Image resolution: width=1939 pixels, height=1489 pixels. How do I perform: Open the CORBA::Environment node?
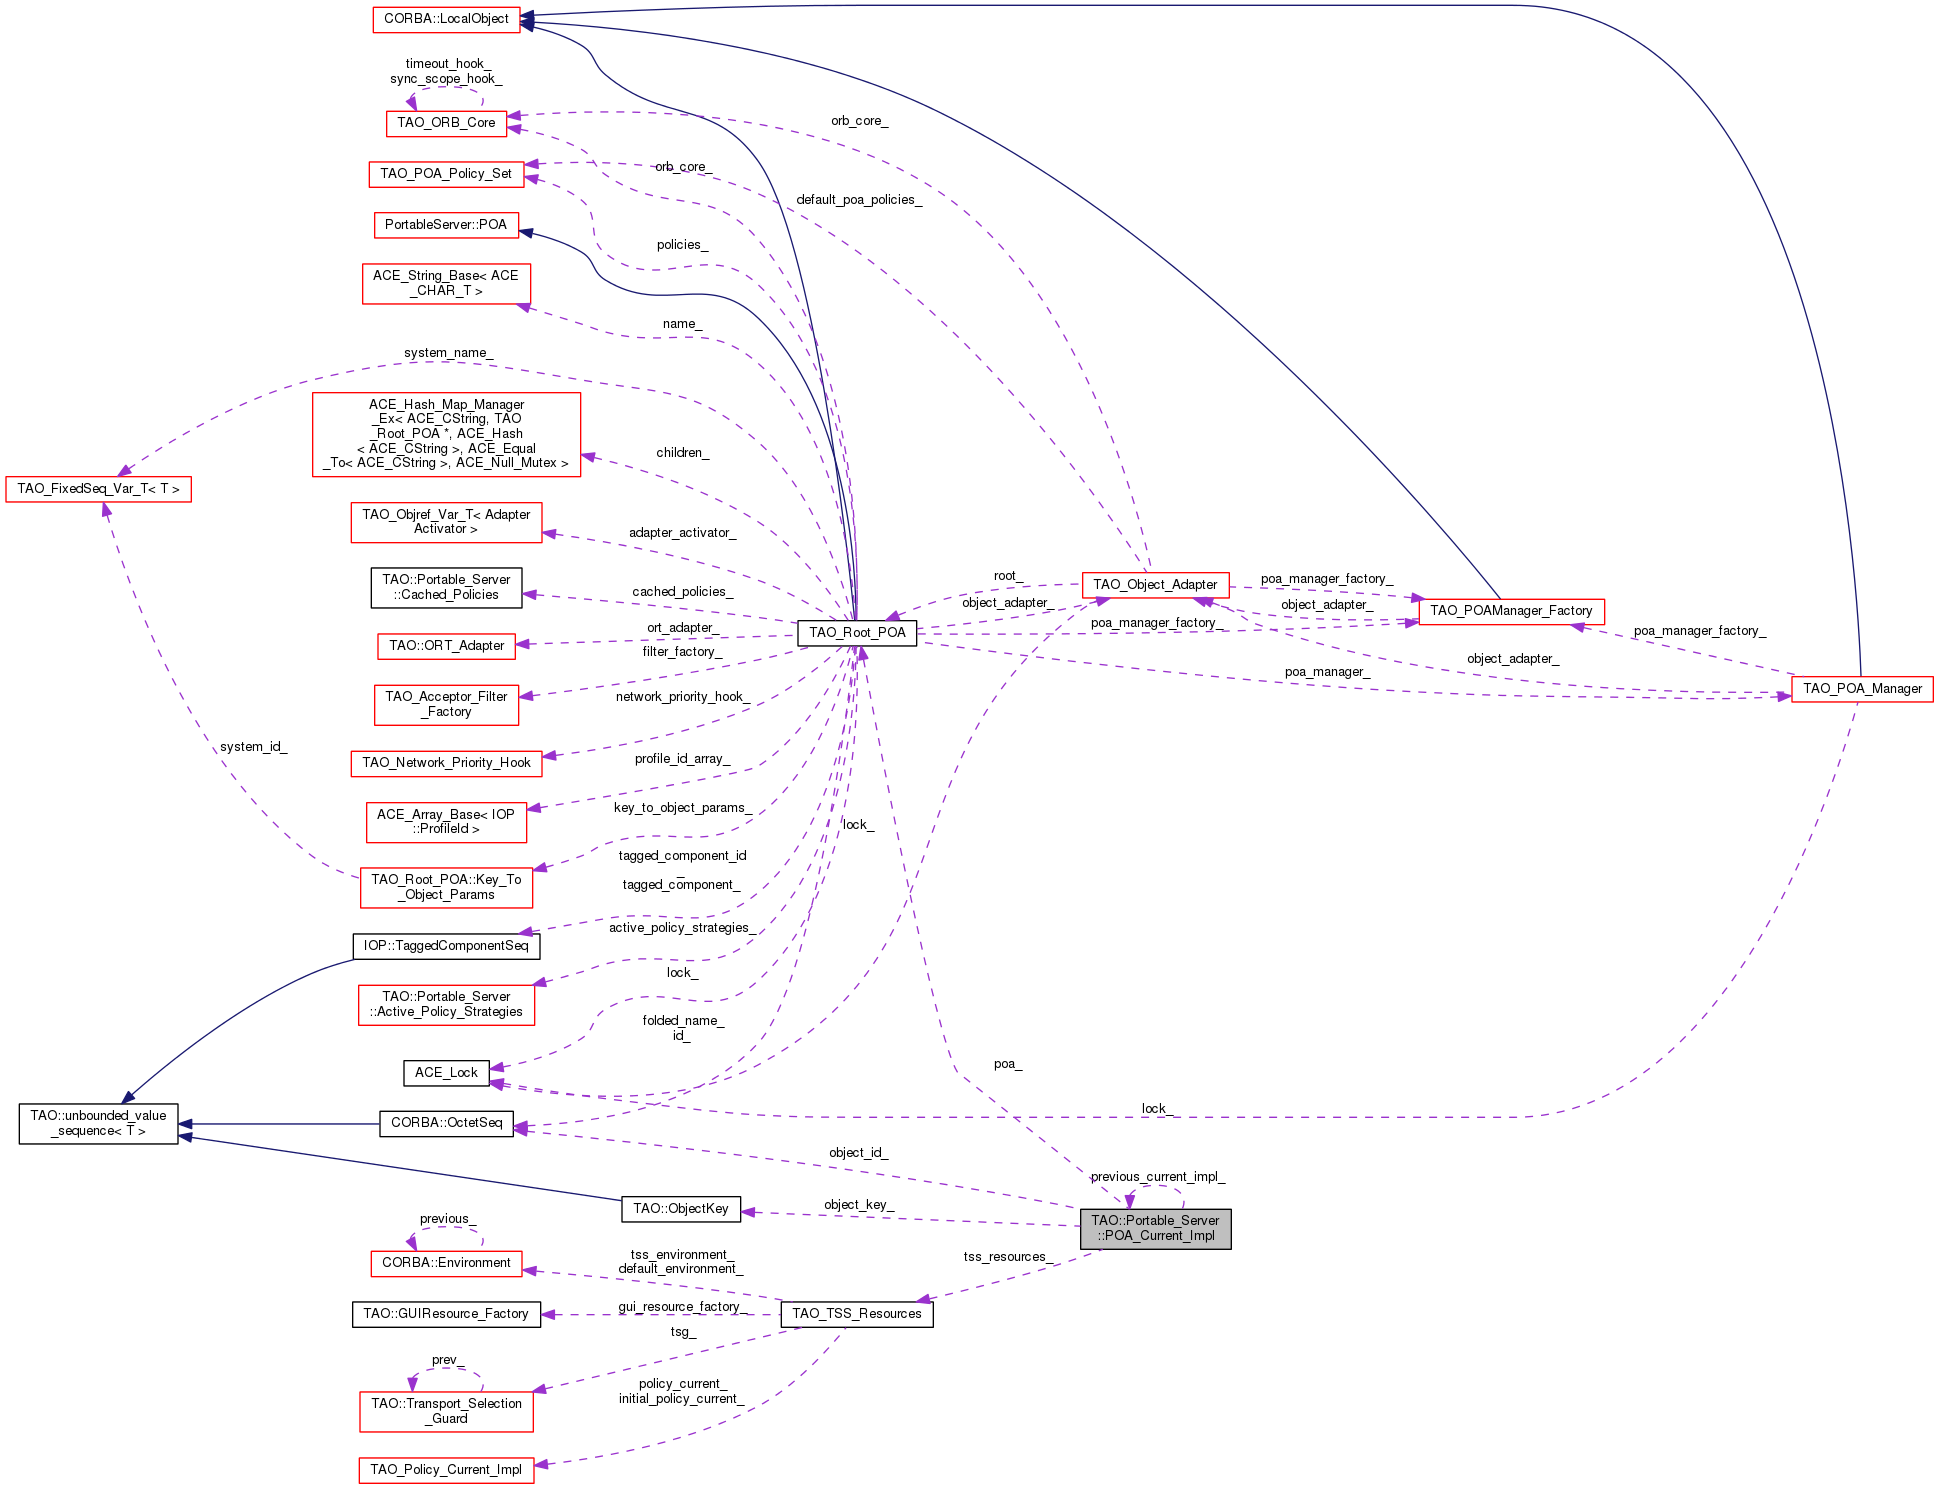[446, 1263]
